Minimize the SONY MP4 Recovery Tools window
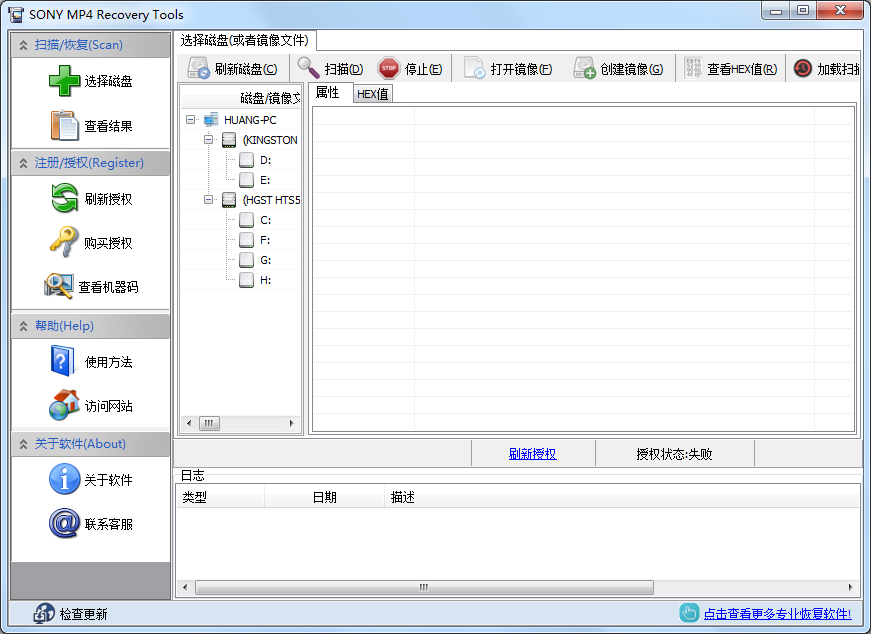The image size is (871, 634). pyautogui.click(x=776, y=10)
